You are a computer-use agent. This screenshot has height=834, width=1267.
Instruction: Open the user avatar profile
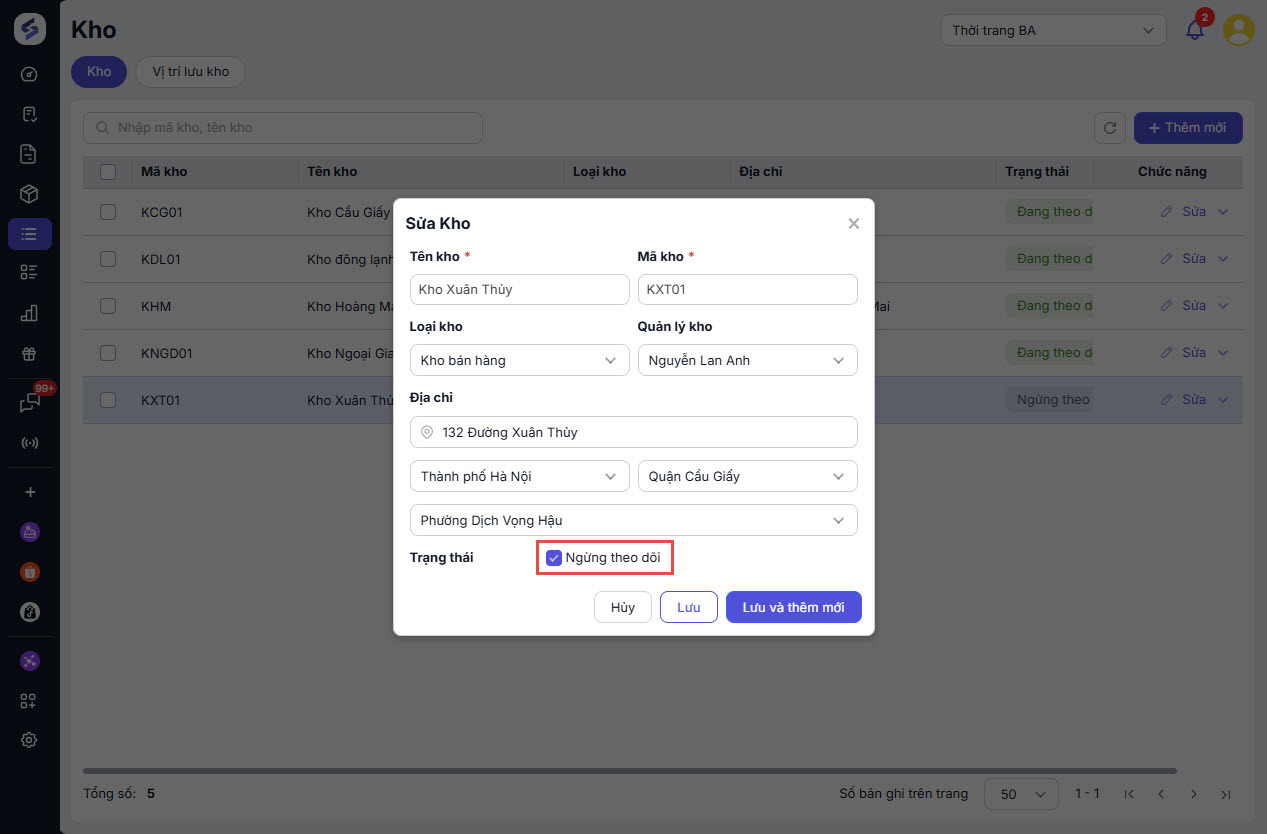point(1239,30)
